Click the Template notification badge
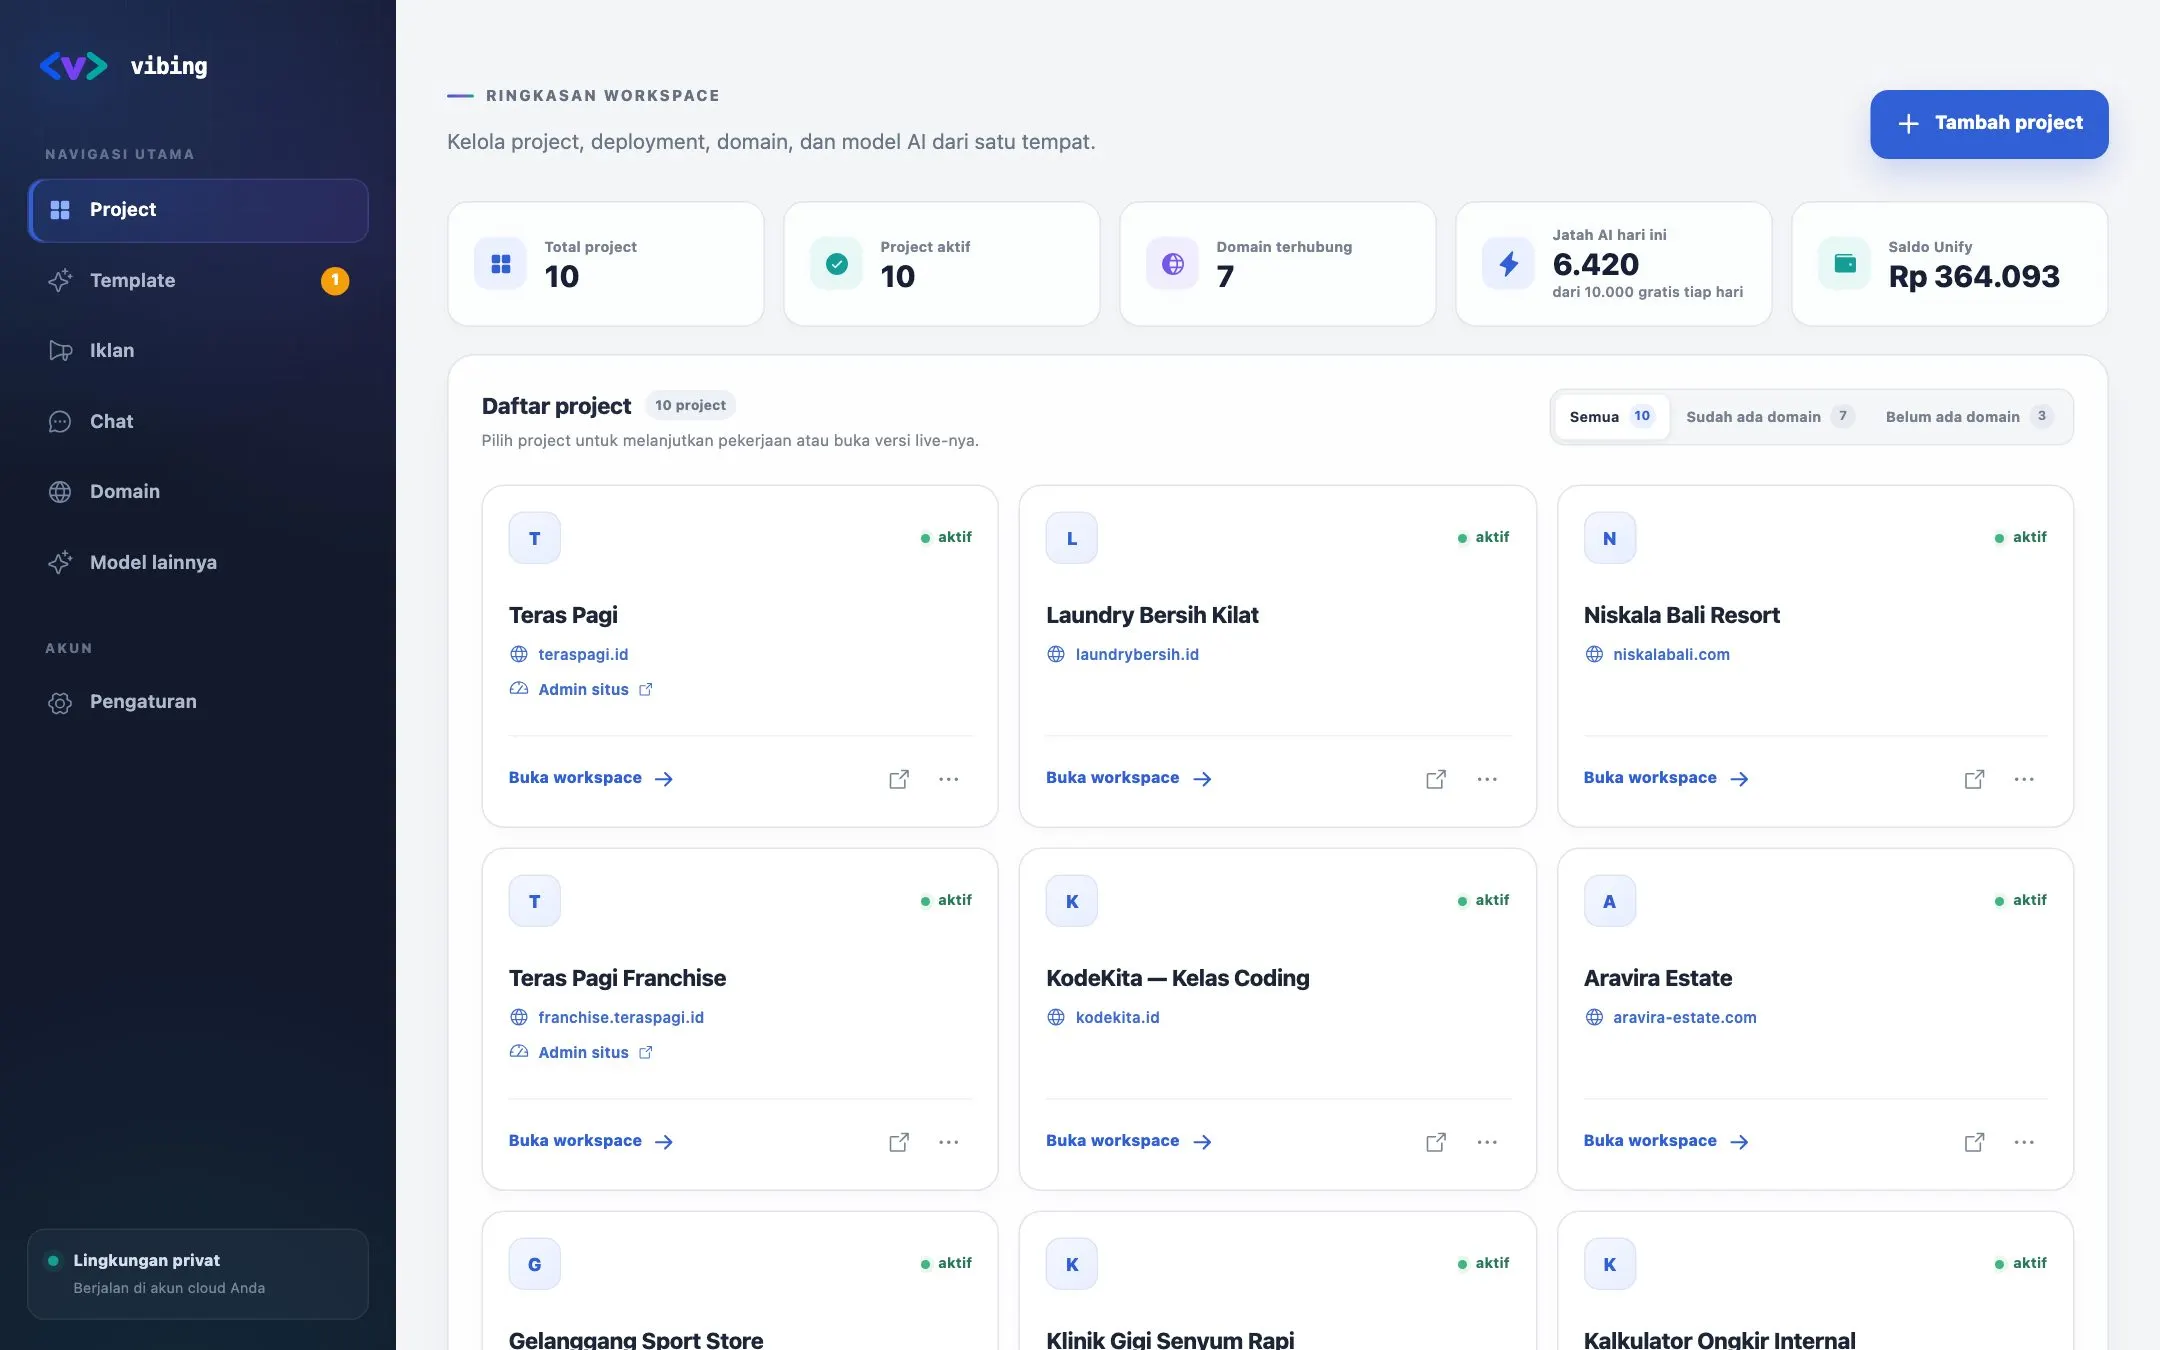The height and width of the screenshot is (1350, 2160). tap(335, 281)
